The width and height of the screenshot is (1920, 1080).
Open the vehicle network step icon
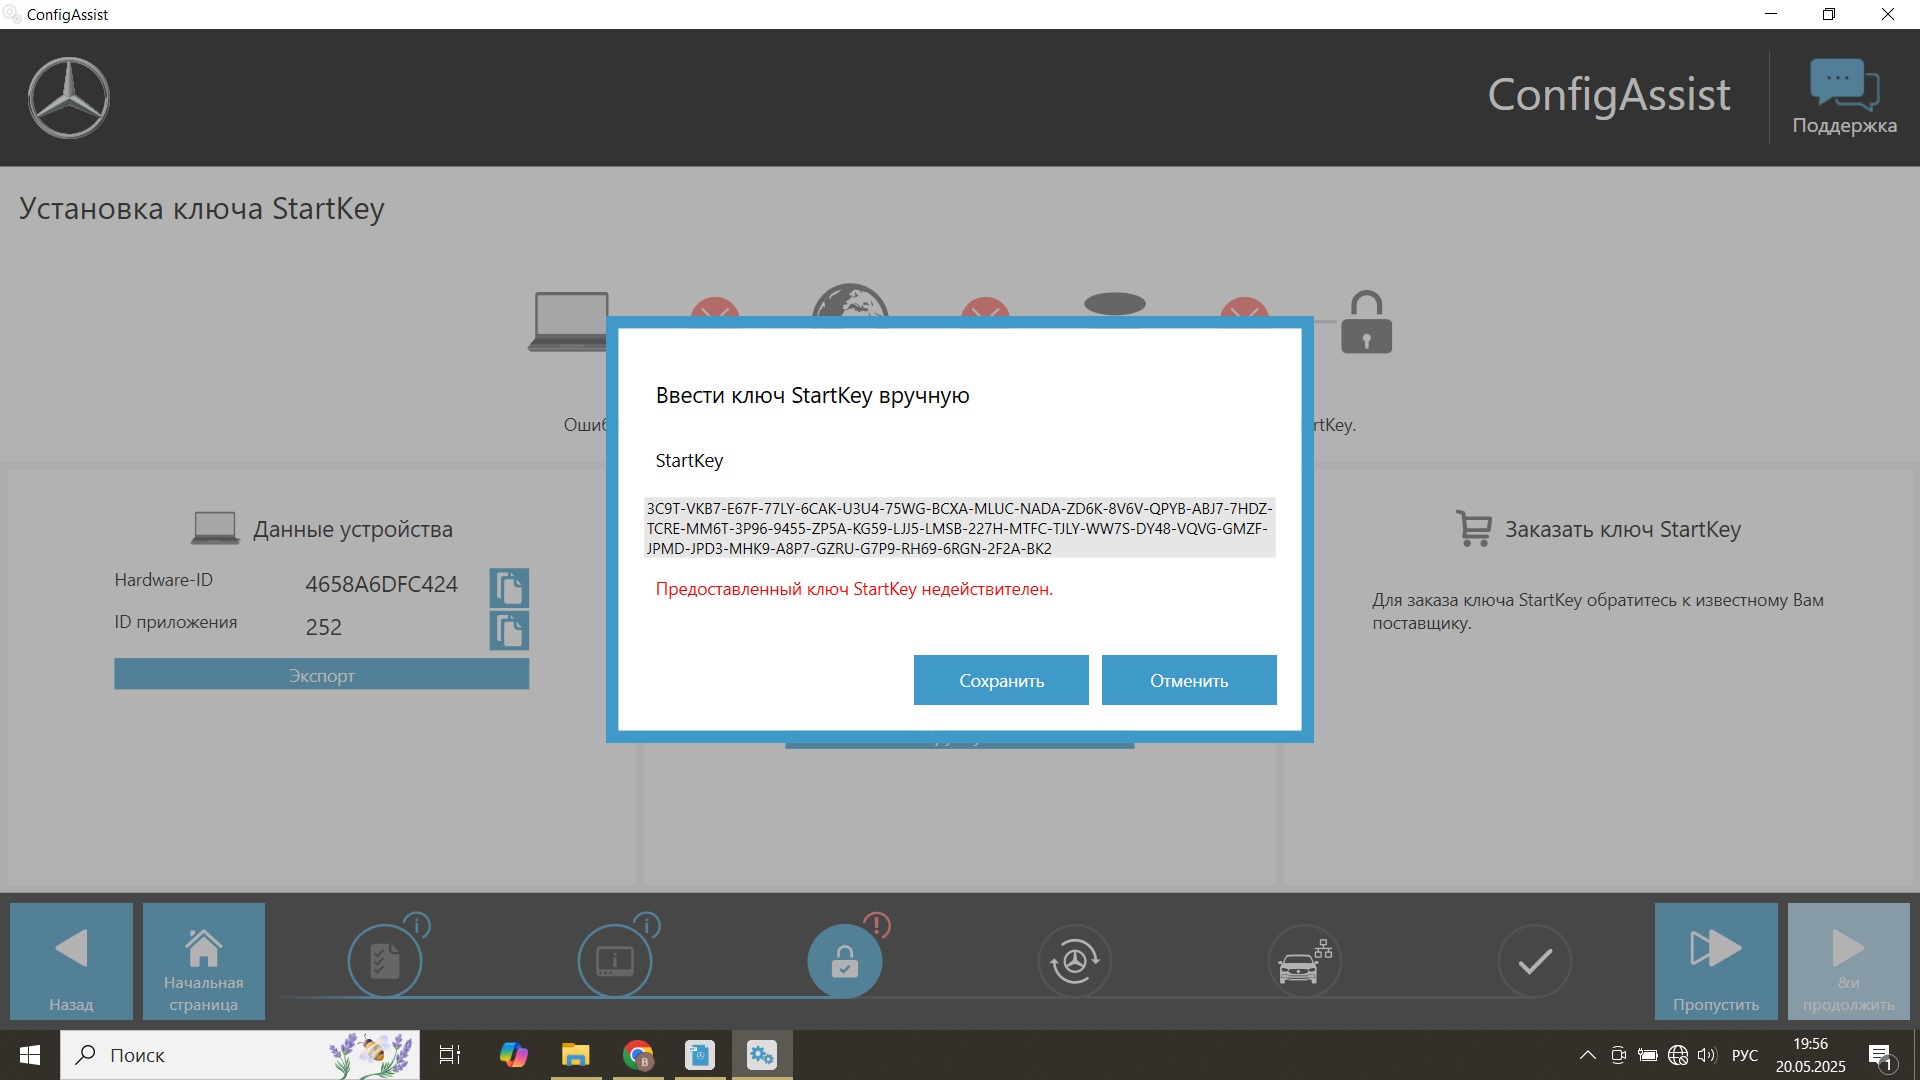click(x=1305, y=961)
